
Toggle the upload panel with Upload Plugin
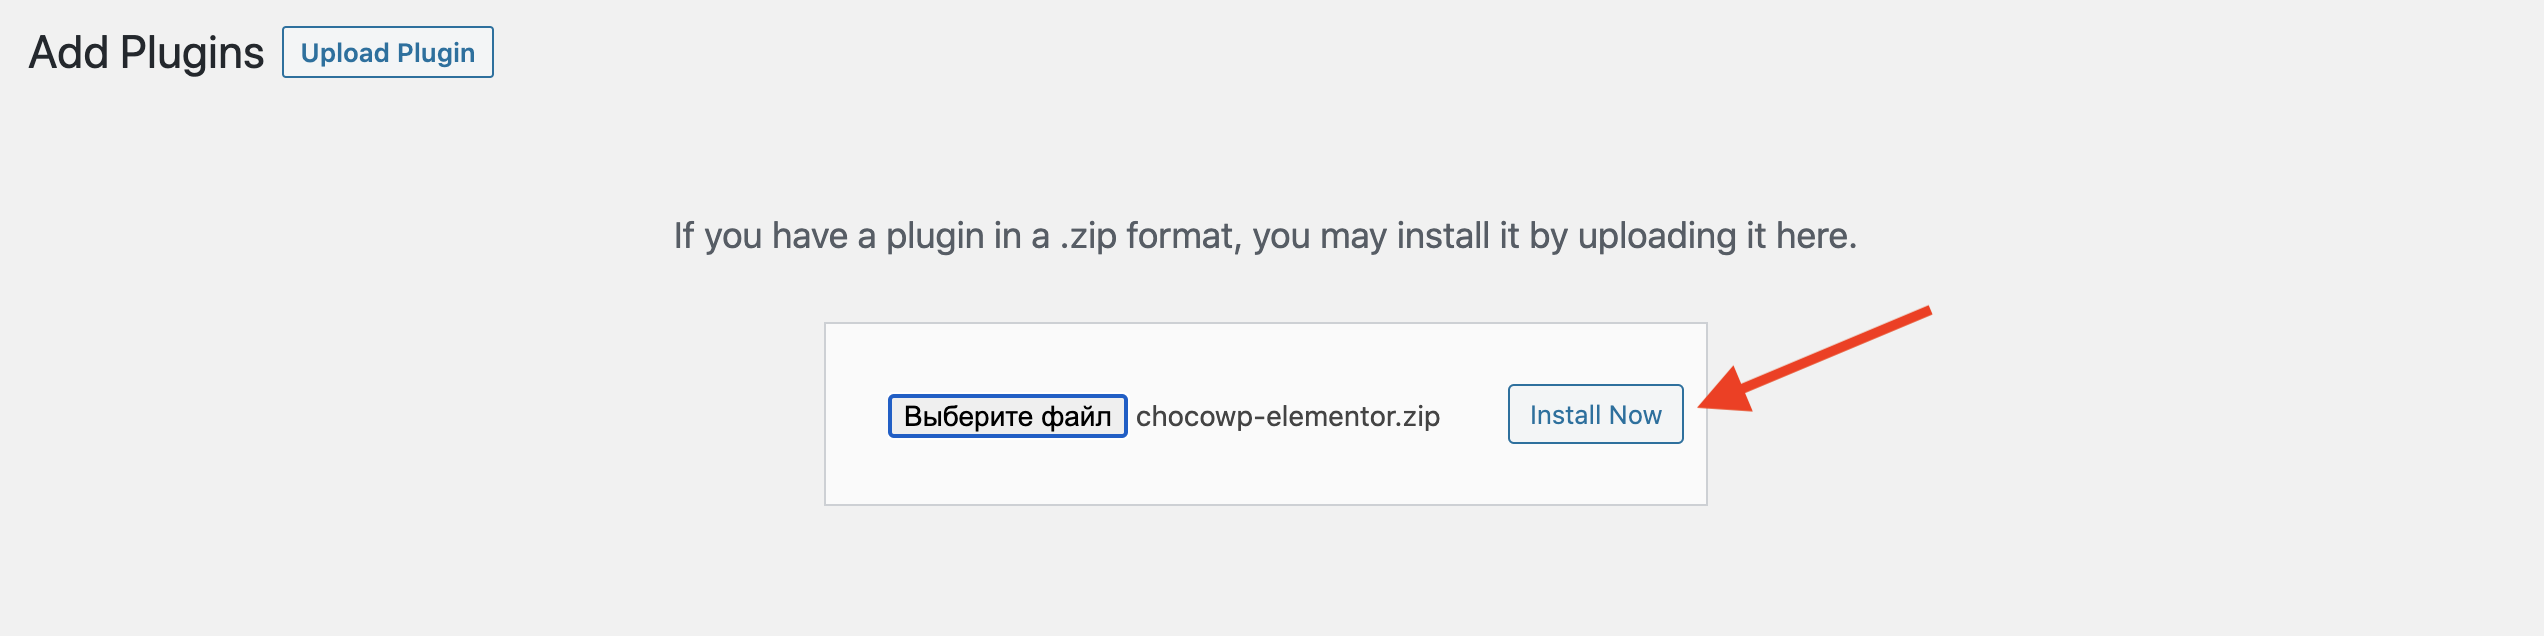pos(387,52)
